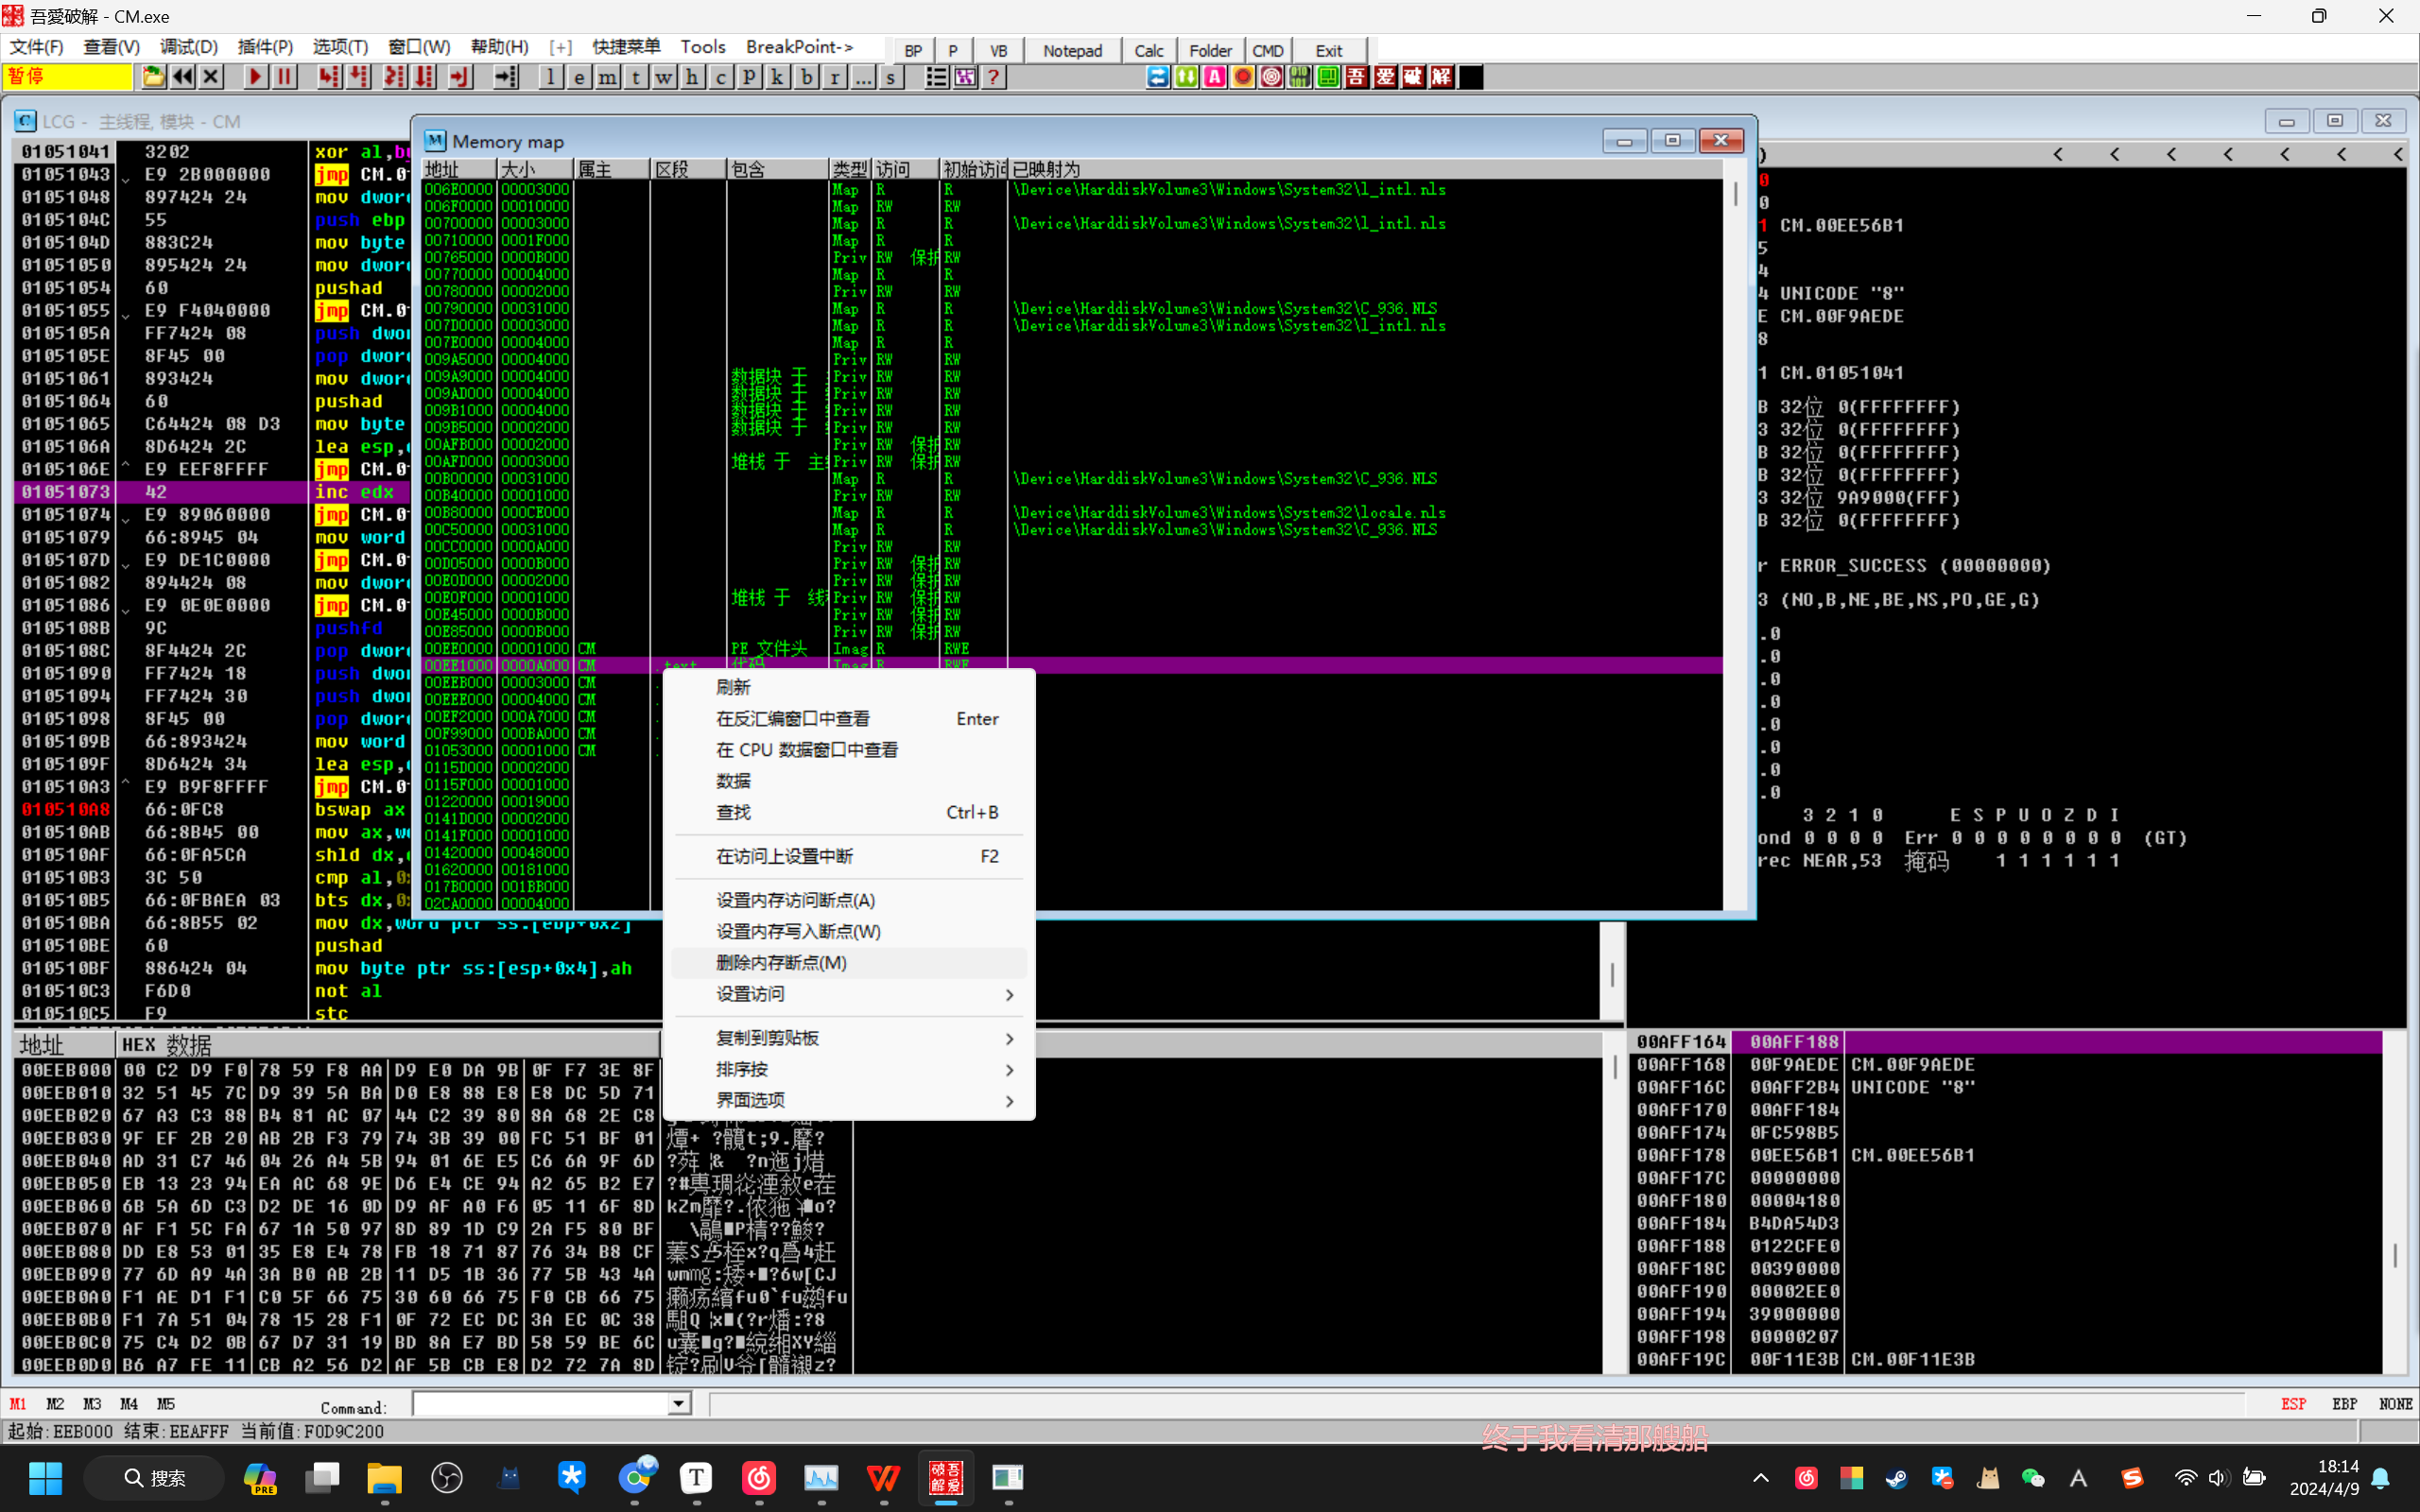
Task: Choose 在访问上设置中断 in context menu
Action: click(849, 856)
